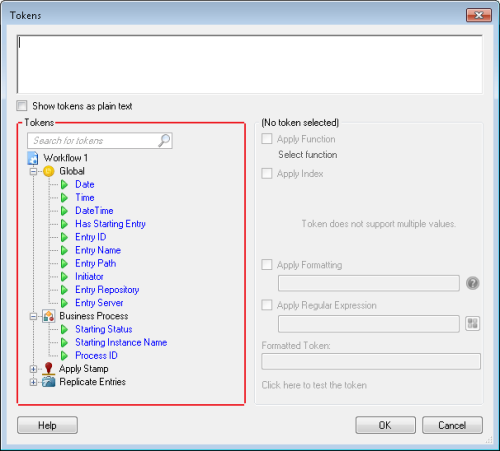This screenshot has width=500, height=451.
Task: Select the Has Starting Entry token
Action: click(x=110, y=224)
